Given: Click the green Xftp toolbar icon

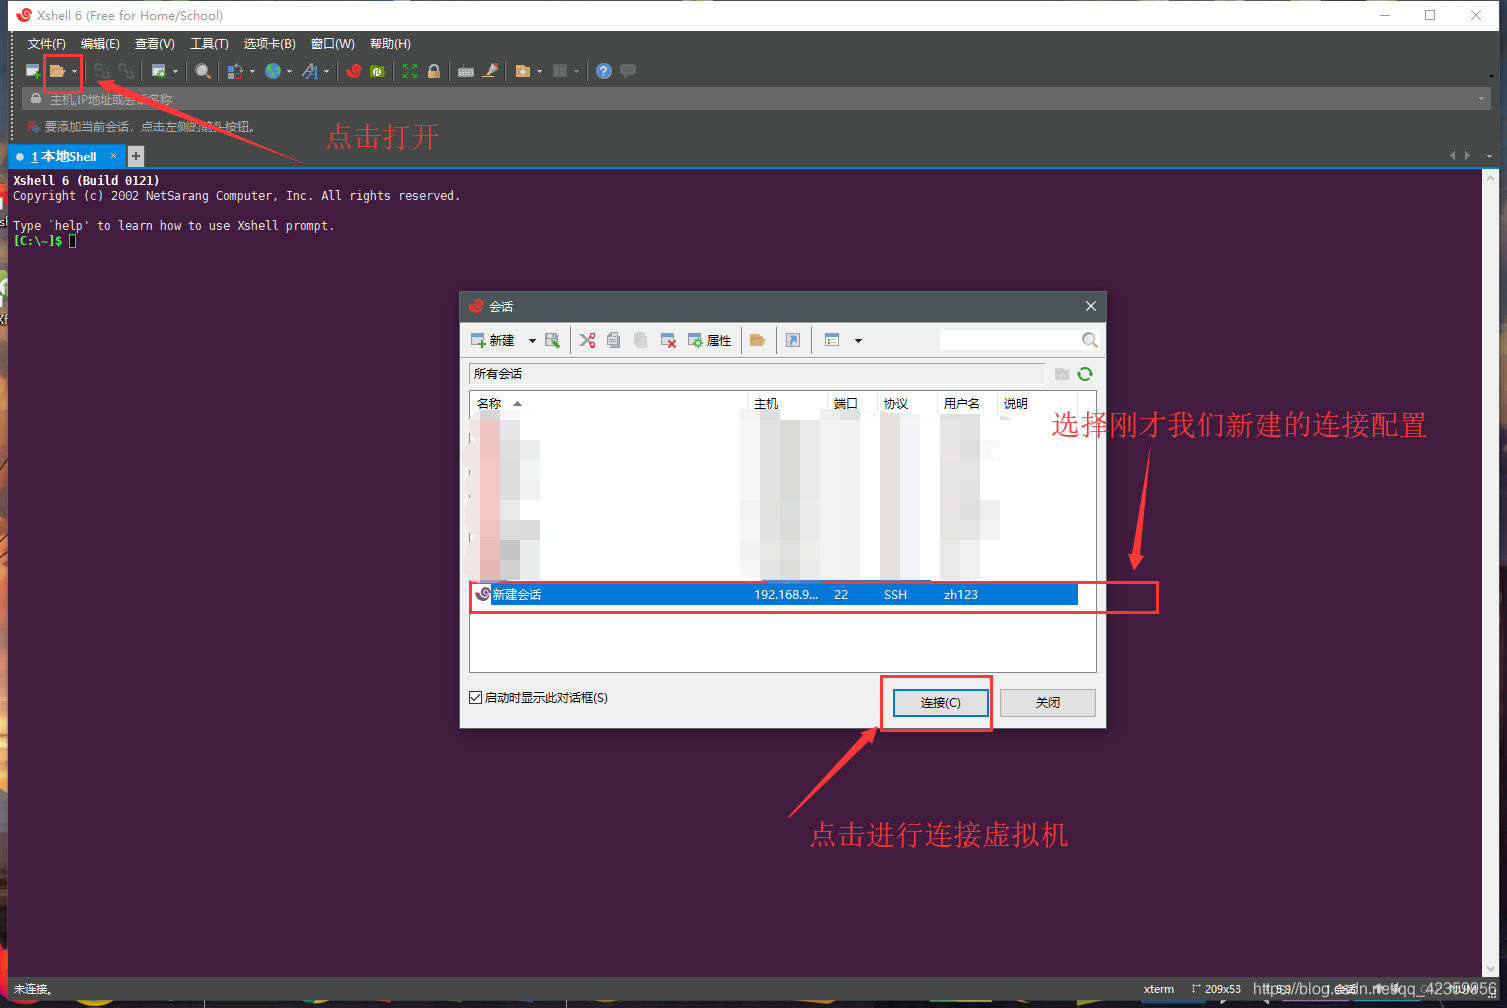Looking at the screenshot, I should pyautogui.click(x=377, y=71).
